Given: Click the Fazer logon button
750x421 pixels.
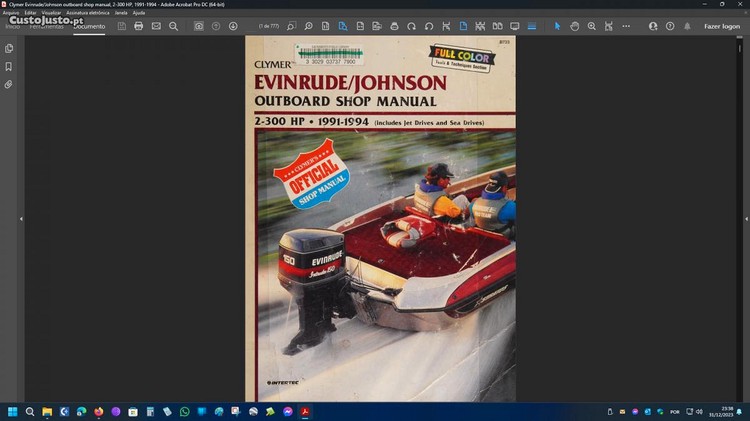Looking at the screenshot, I should click(x=721, y=26).
